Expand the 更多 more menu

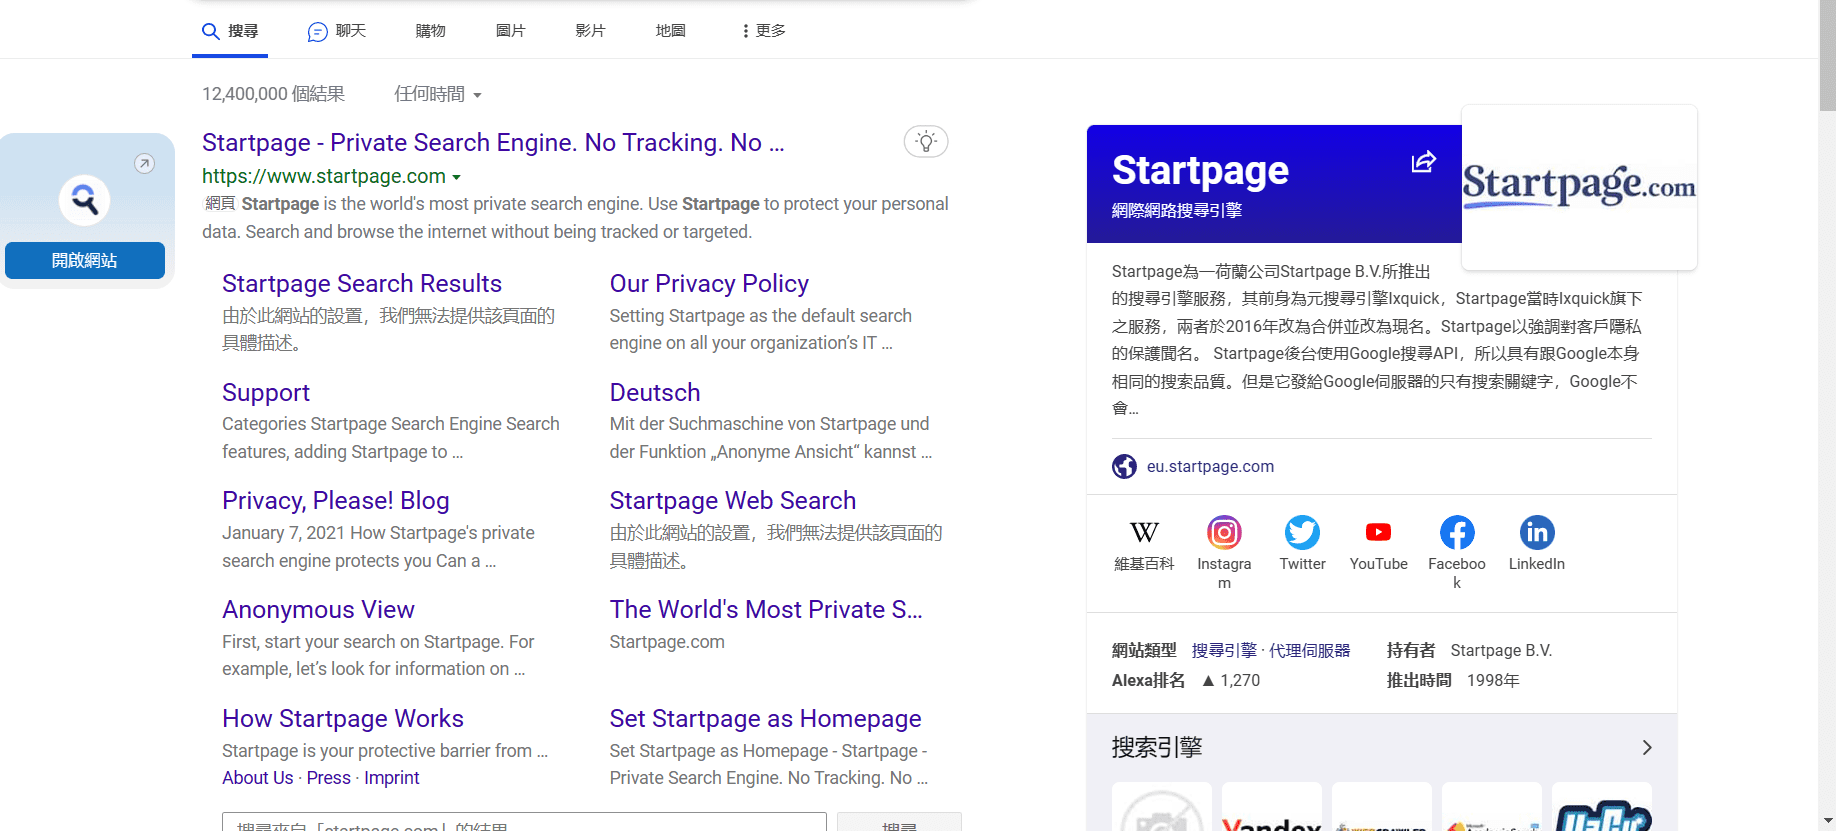[764, 31]
